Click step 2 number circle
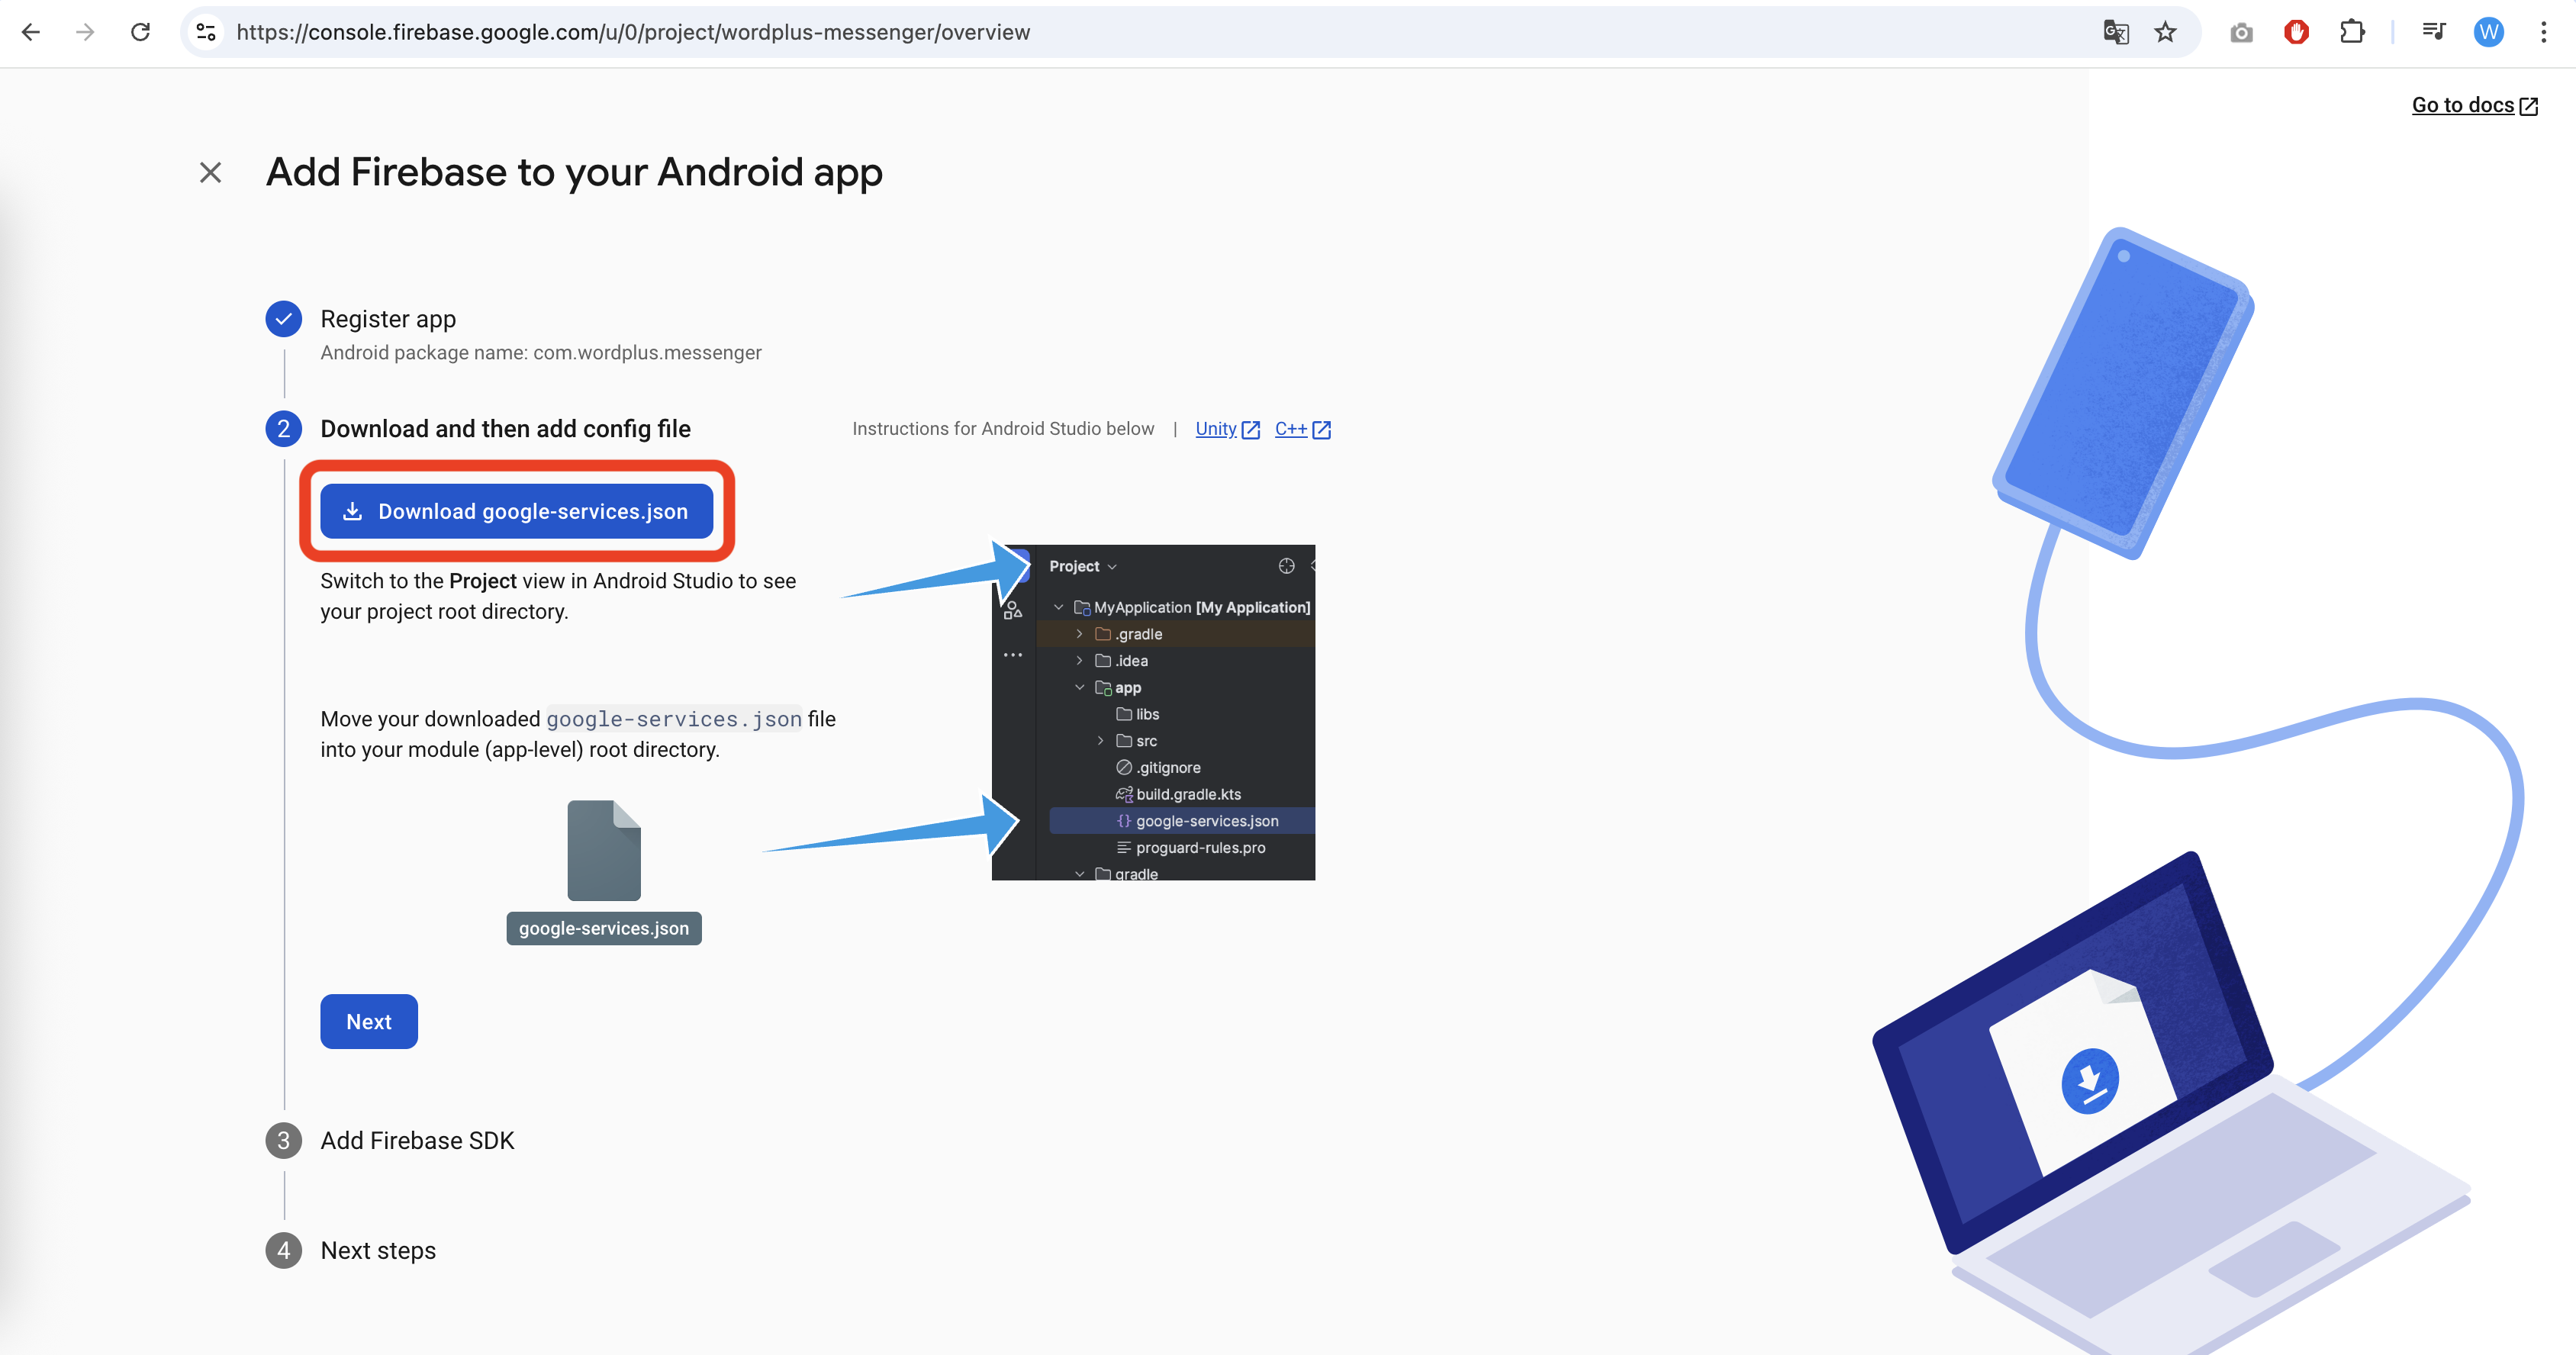Viewport: 2576px width, 1355px height. pos(284,429)
